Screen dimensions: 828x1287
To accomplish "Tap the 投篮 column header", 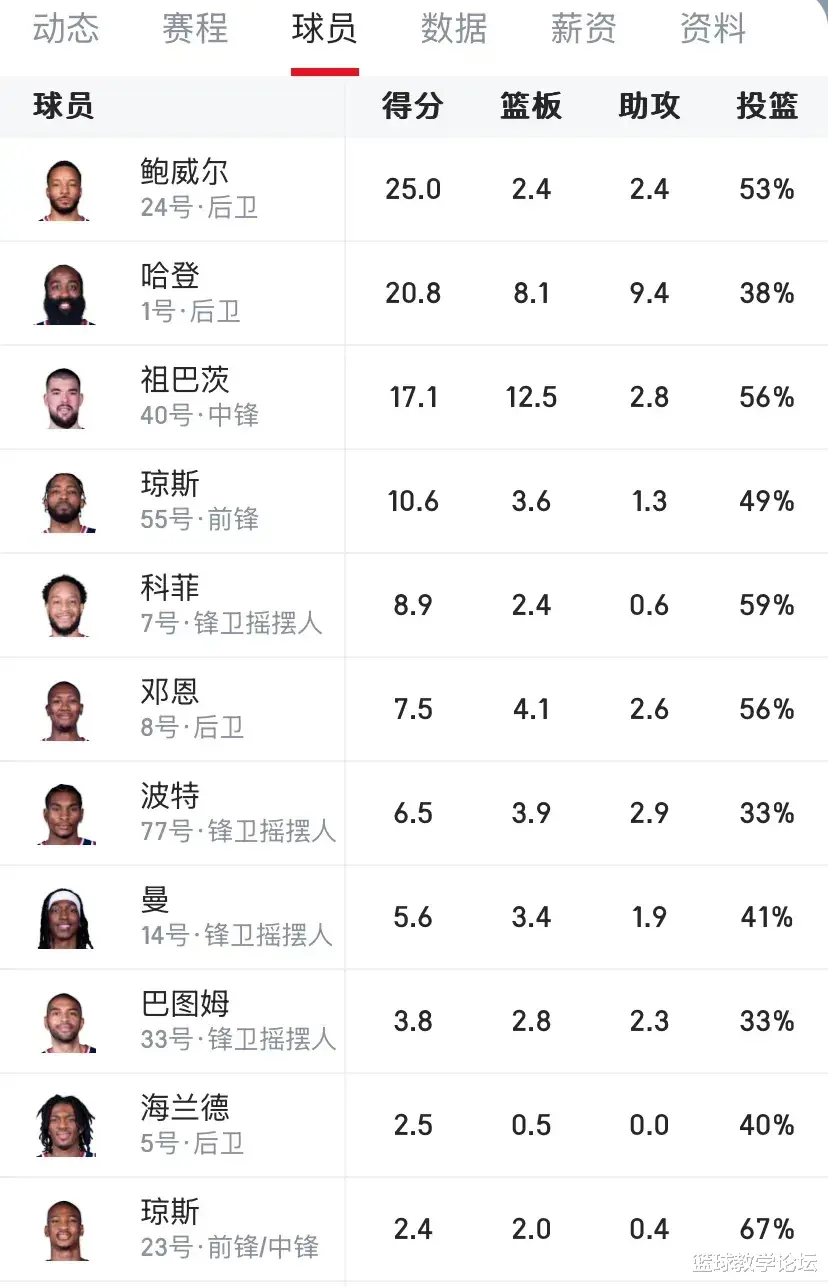I will (x=767, y=106).
